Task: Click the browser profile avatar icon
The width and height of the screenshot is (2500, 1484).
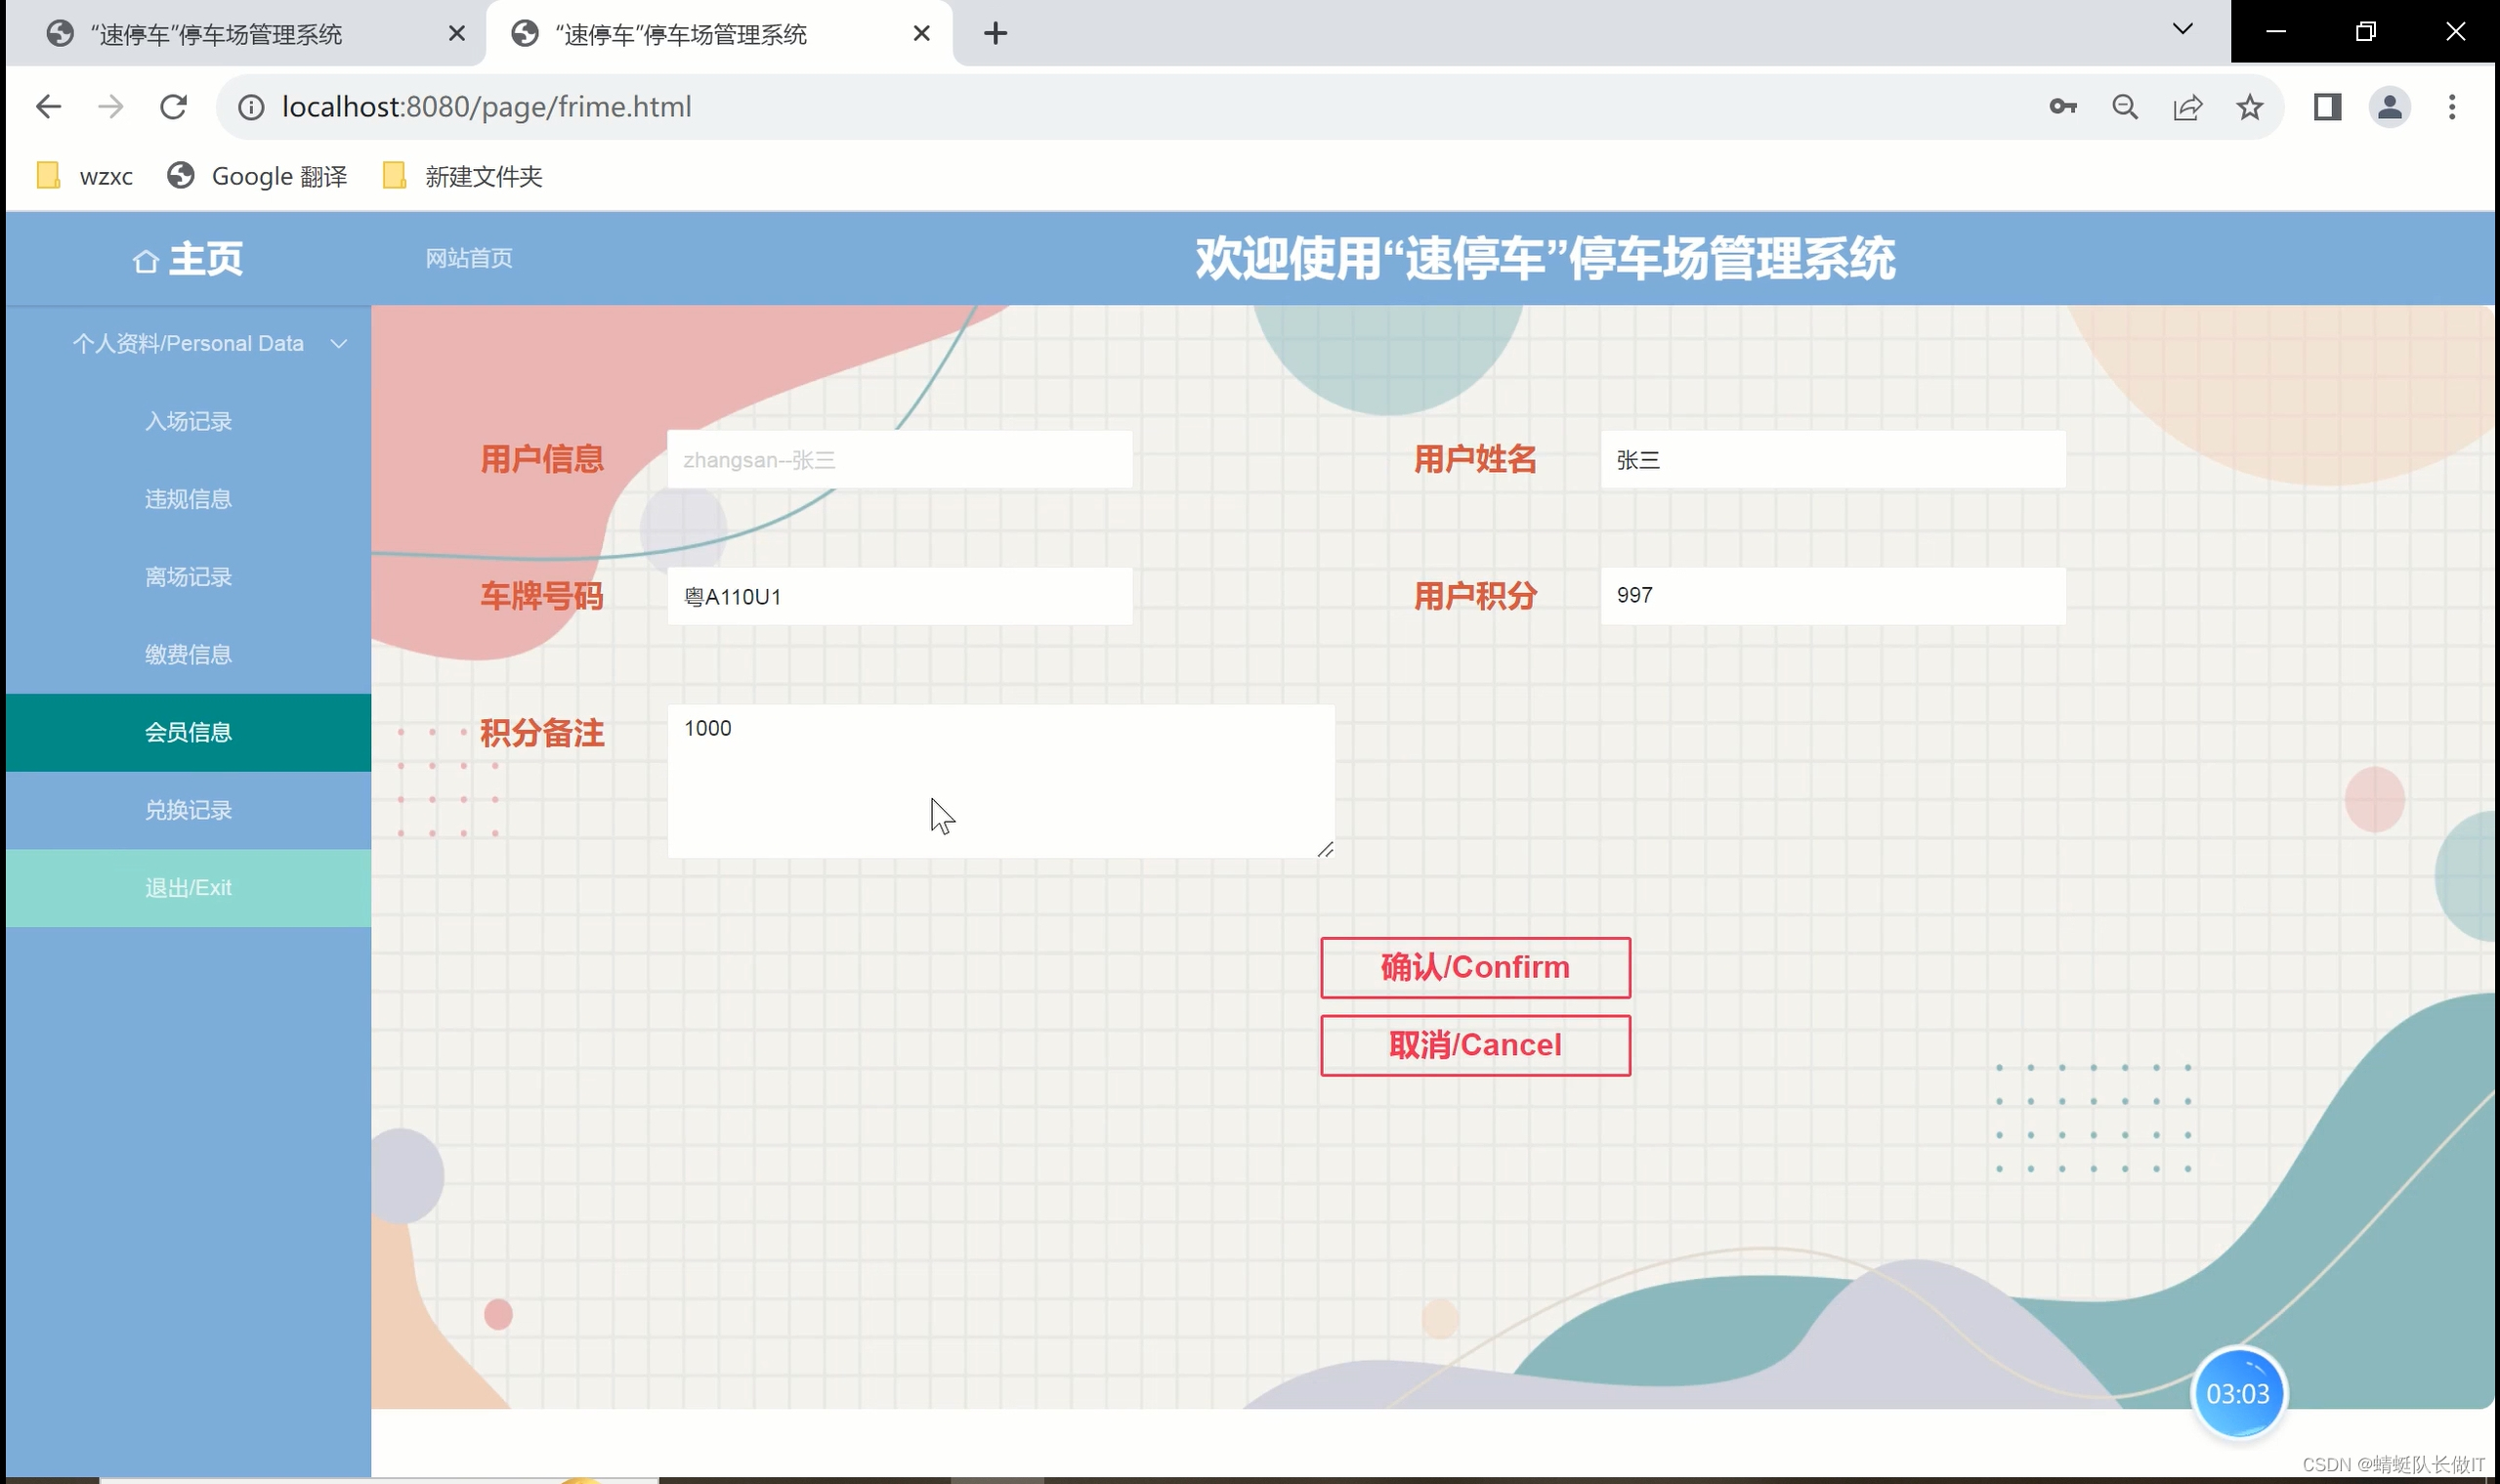Action: tap(2390, 106)
